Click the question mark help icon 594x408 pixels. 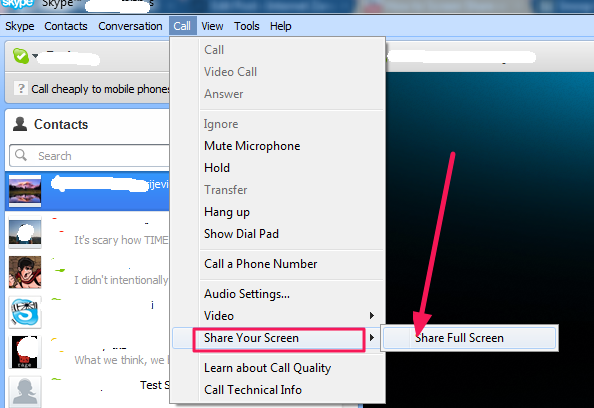[21, 89]
